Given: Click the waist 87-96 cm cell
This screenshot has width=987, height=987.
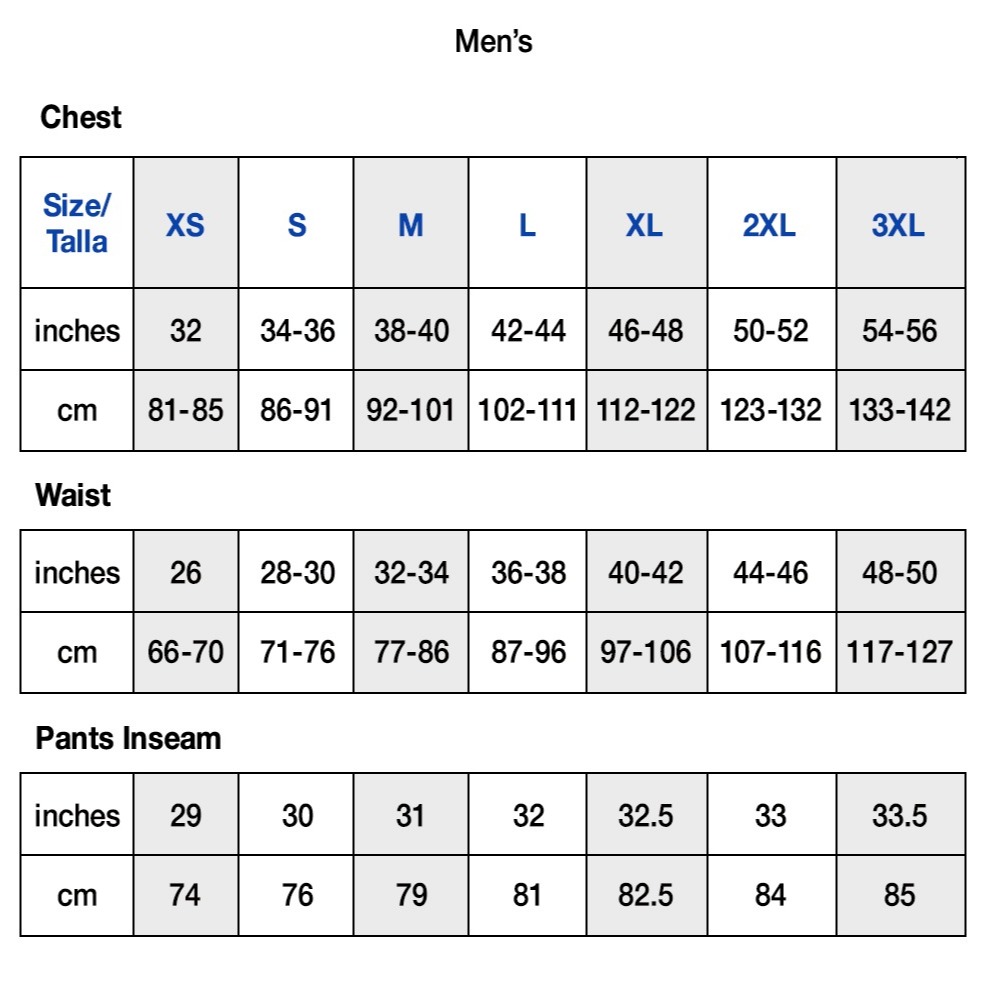Looking at the screenshot, I should point(528,652).
